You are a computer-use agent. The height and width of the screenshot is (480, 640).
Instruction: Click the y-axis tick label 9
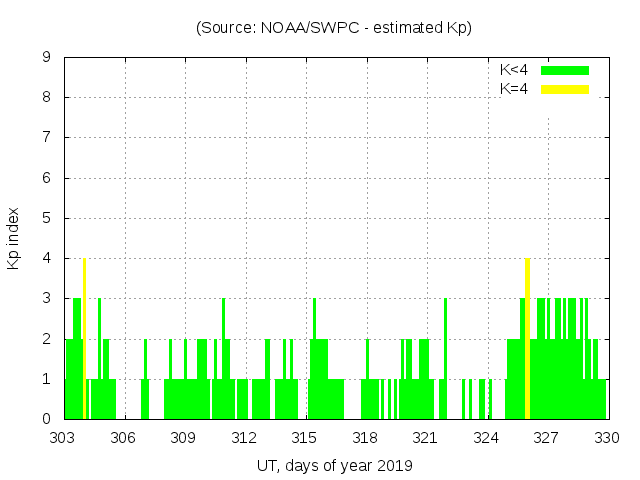tap(46, 58)
